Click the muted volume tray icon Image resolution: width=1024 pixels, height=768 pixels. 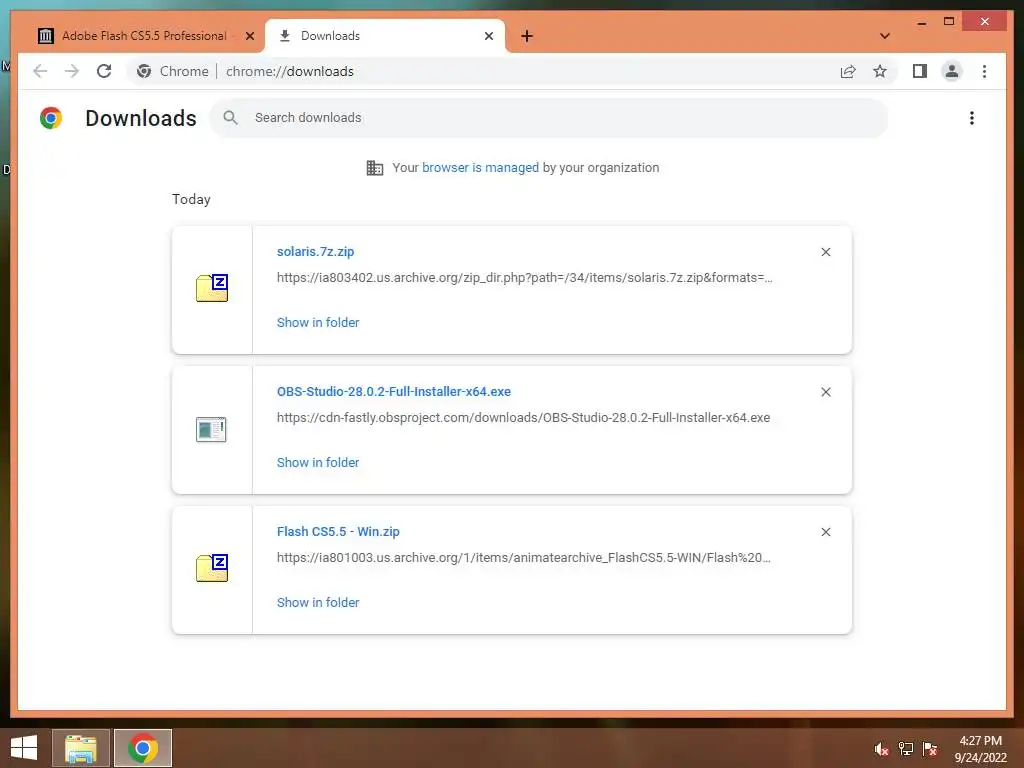pos(881,749)
